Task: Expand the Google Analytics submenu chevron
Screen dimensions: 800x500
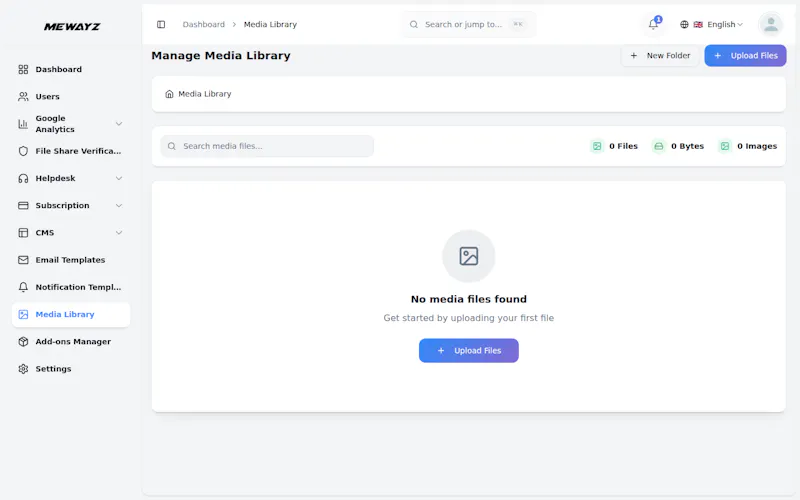Action: 119,124
